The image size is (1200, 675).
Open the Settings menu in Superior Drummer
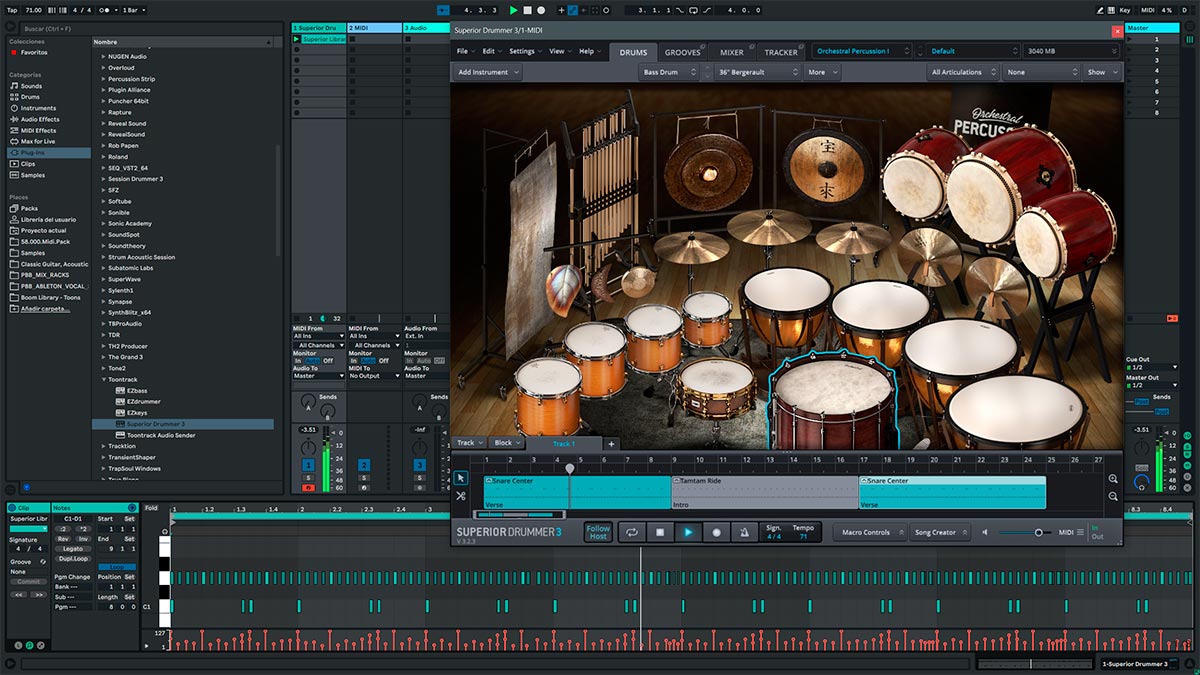(524, 51)
